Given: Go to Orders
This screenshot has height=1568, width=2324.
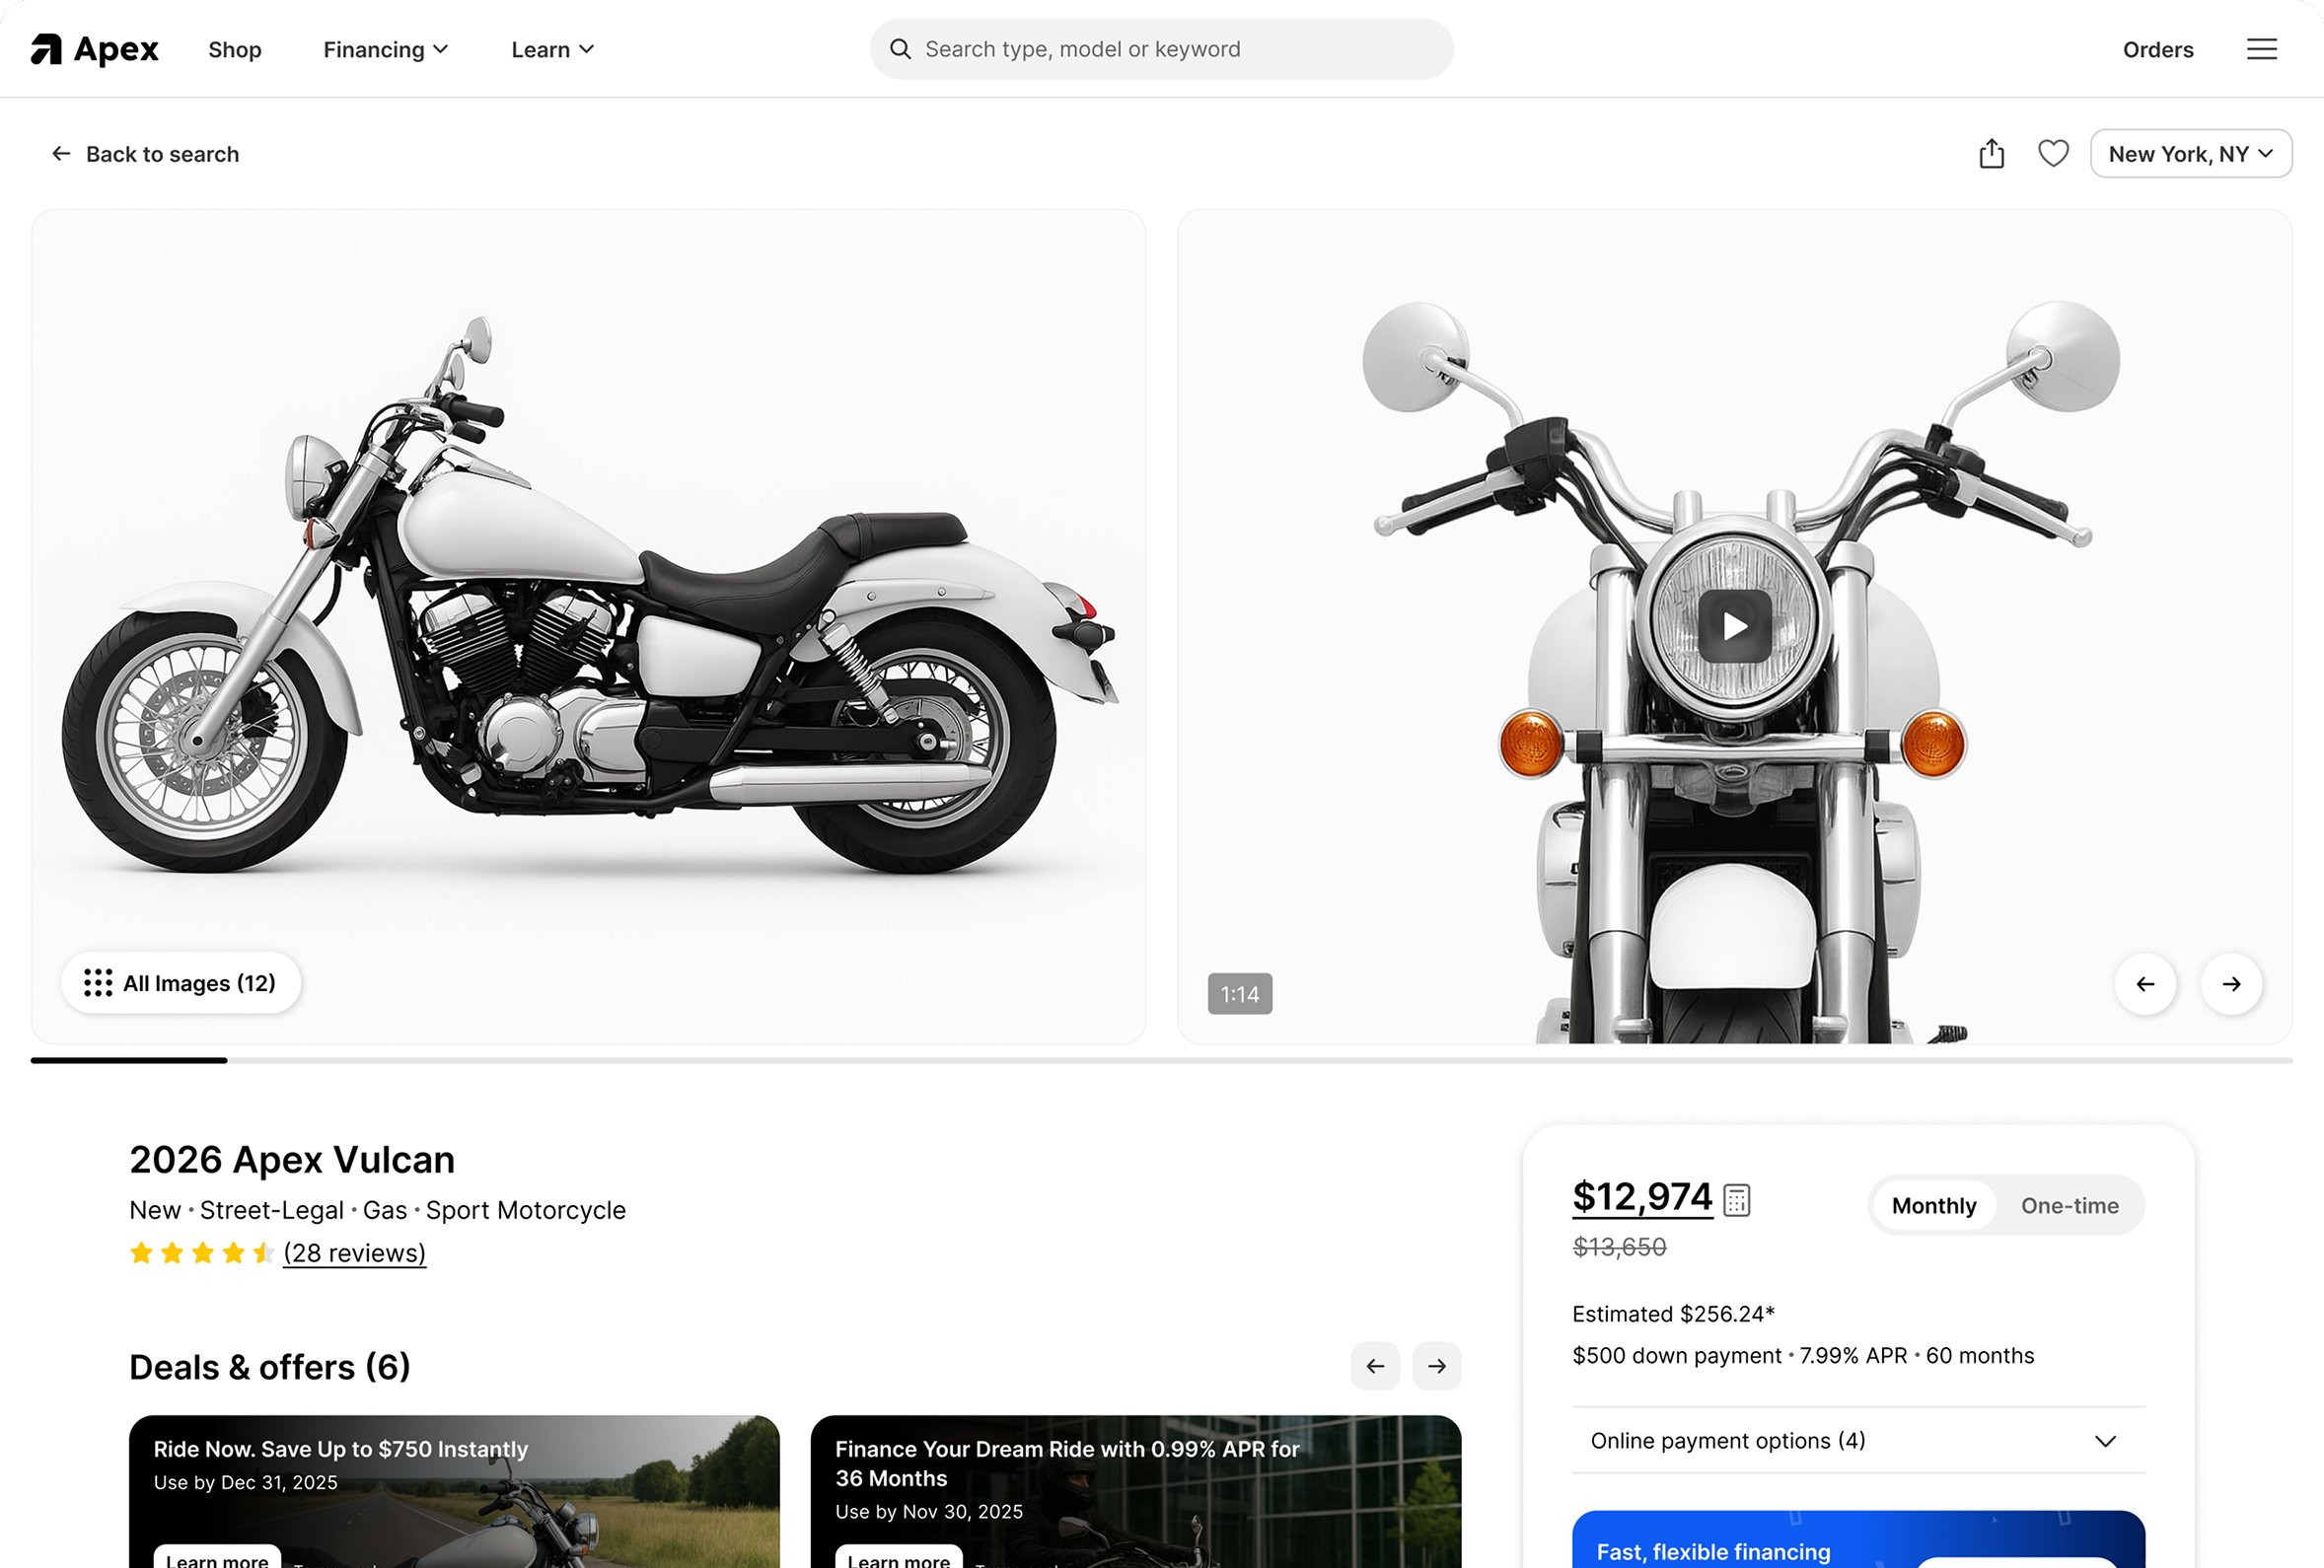Looking at the screenshot, I should click(x=2158, y=49).
